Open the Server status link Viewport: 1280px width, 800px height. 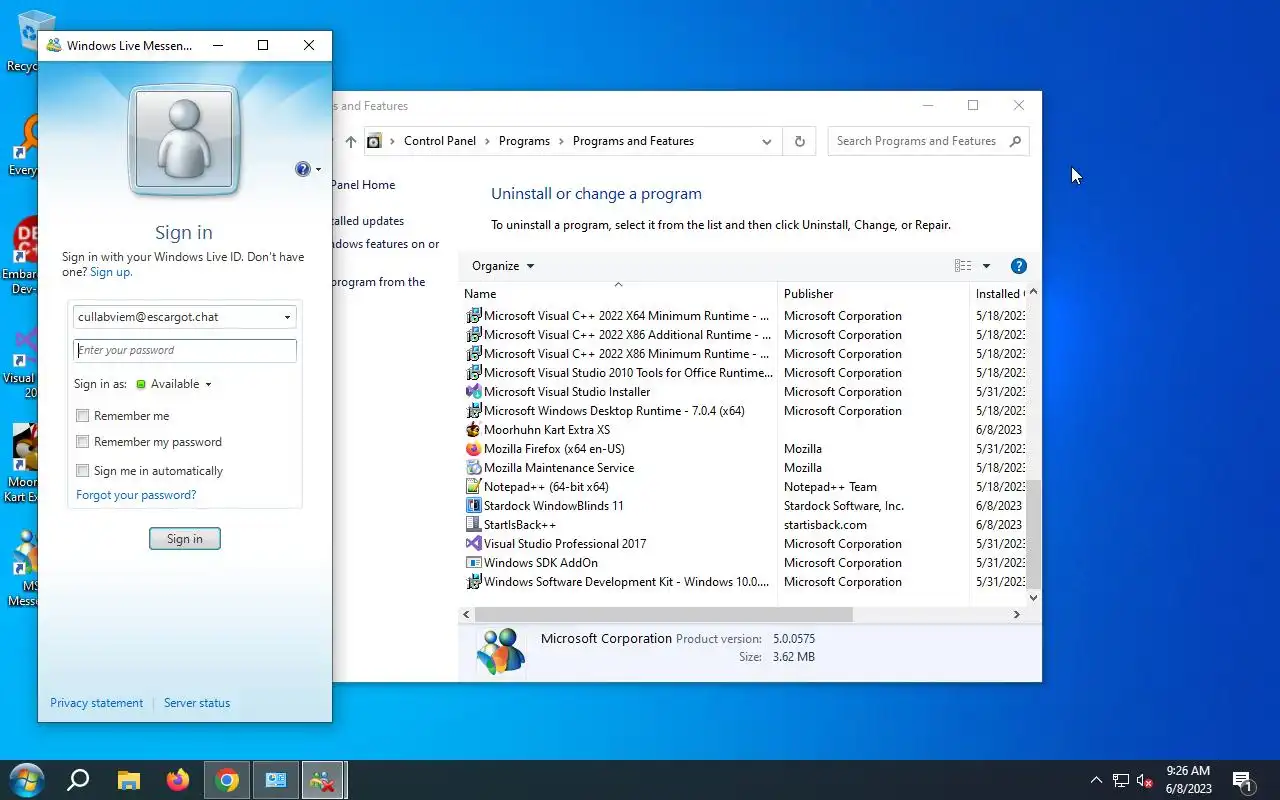[x=197, y=703]
